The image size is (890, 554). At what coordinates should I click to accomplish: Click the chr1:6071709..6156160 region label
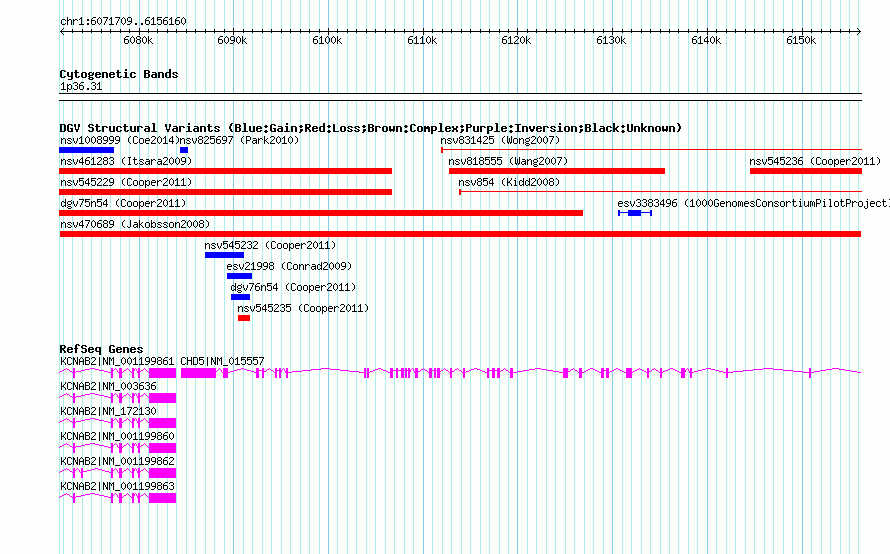coord(123,22)
